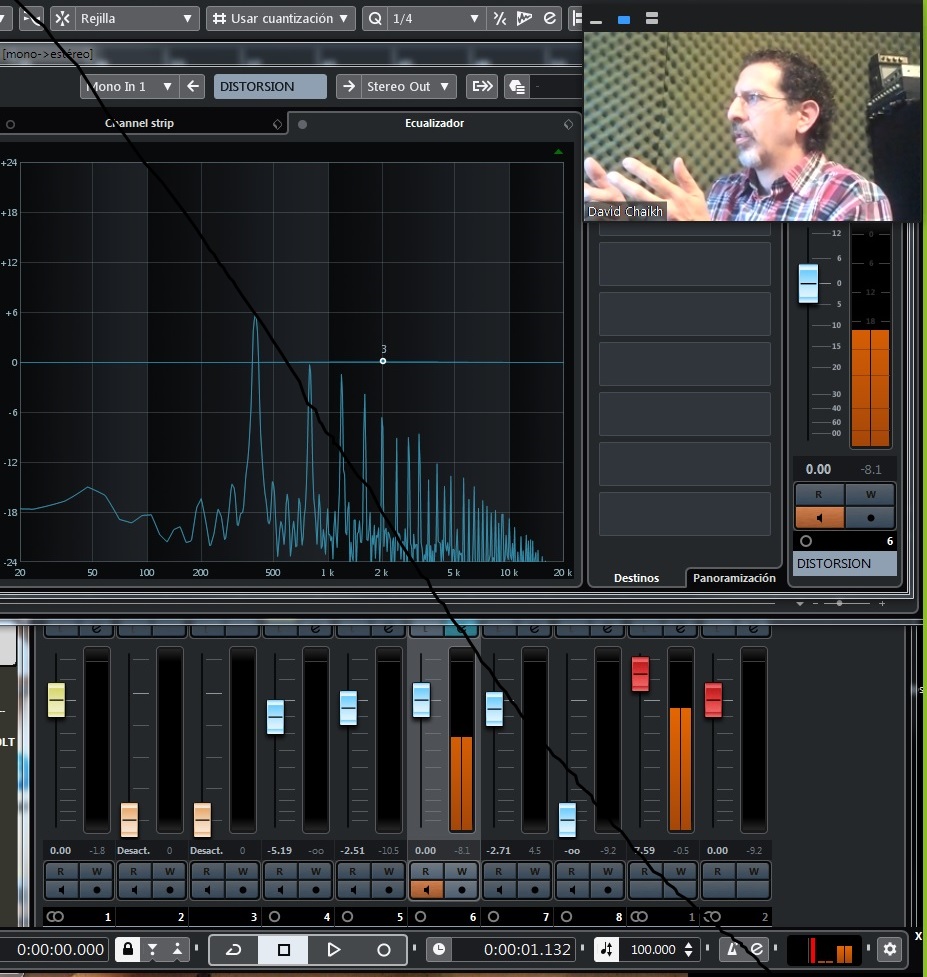This screenshot has width=927, height=977.
Task: Select EQ band 3 point on the curve
Action: coord(383,361)
